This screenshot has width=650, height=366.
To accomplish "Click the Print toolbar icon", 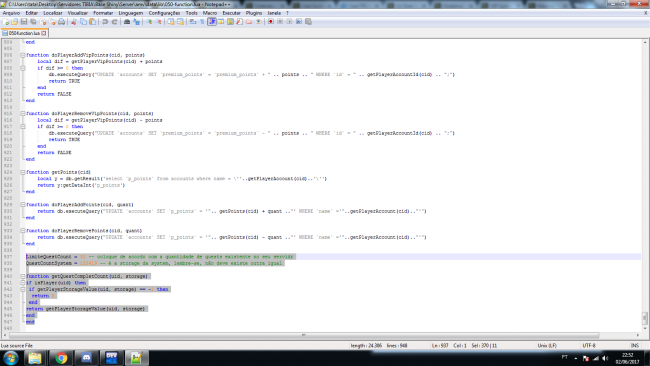I will [x=61, y=22].
